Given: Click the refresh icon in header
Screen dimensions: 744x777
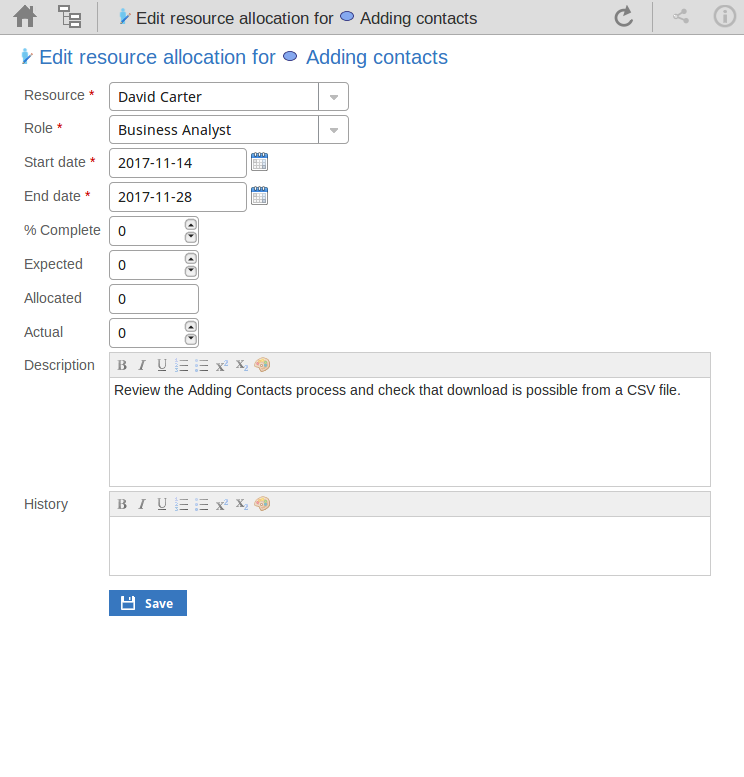Looking at the screenshot, I should click(623, 17).
